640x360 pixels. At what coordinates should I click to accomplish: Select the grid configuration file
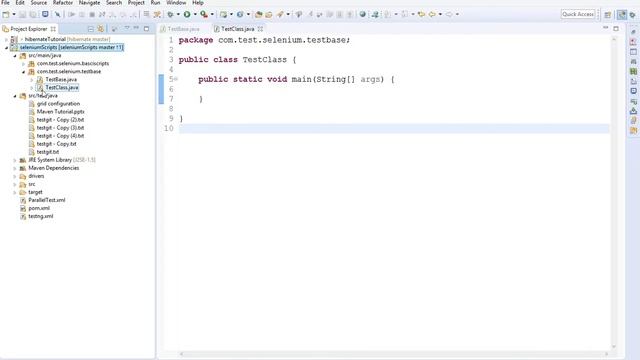[x=58, y=104]
